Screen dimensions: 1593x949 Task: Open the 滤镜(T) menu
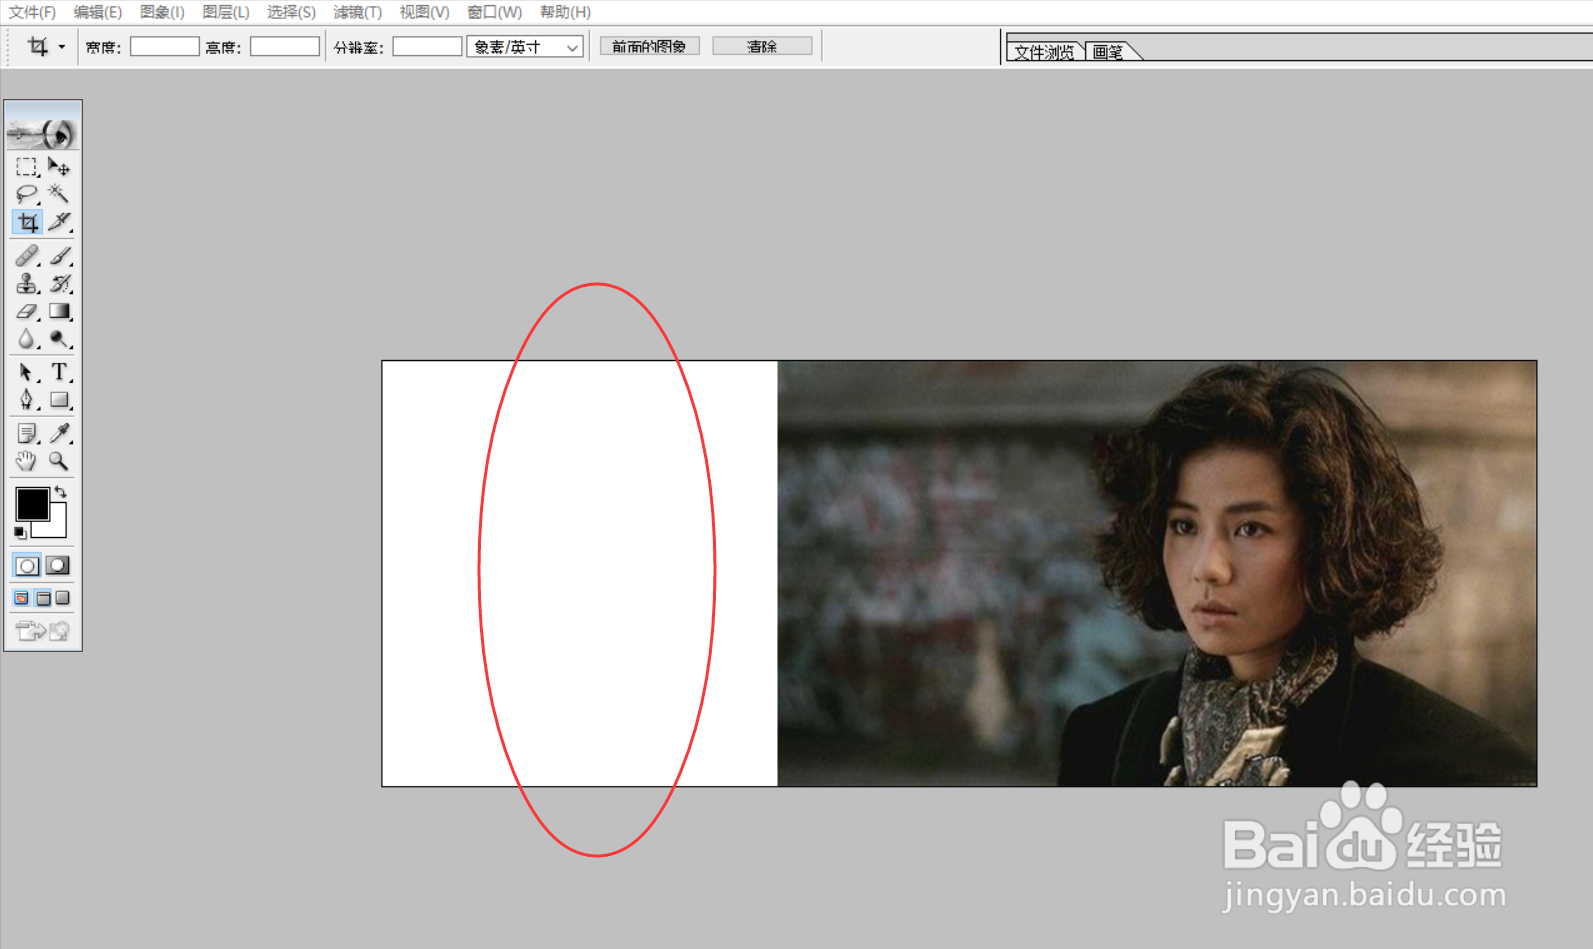pos(357,12)
